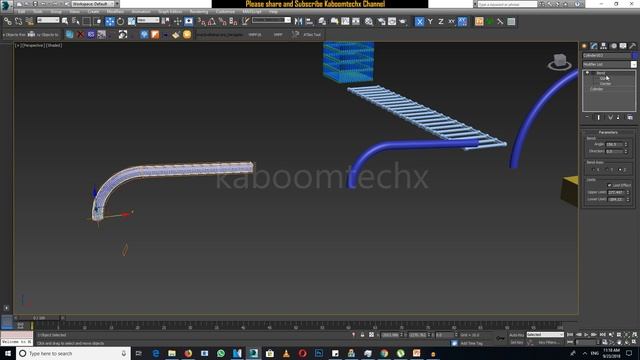Collapse the Parameters rollout
This screenshot has height=360, width=640.
coord(608,132)
